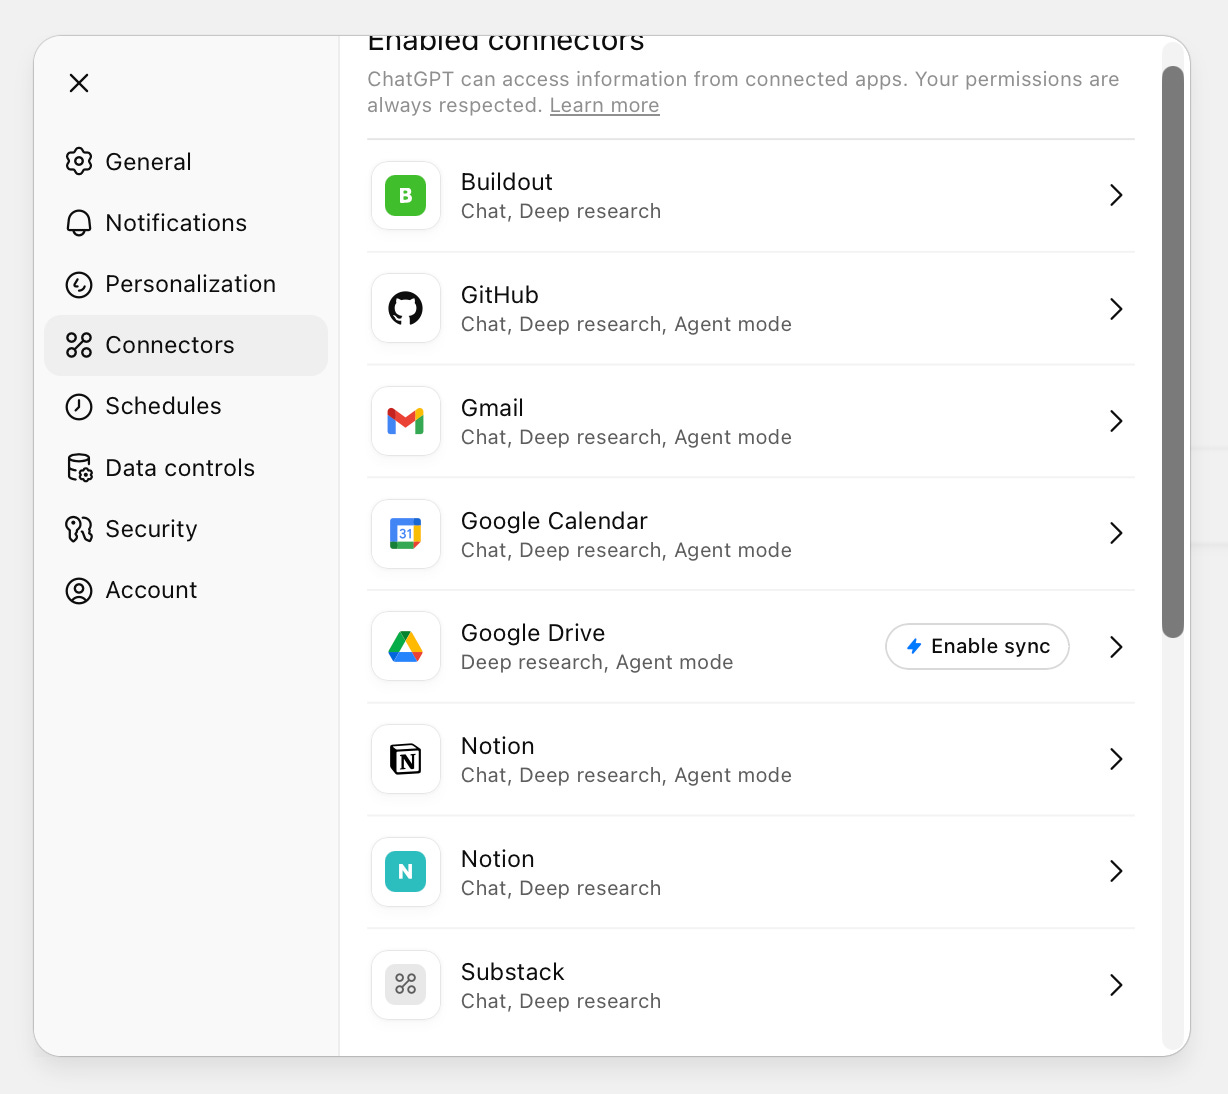Click the Enabled connectors heading
This screenshot has width=1228, height=1094.
506,44
